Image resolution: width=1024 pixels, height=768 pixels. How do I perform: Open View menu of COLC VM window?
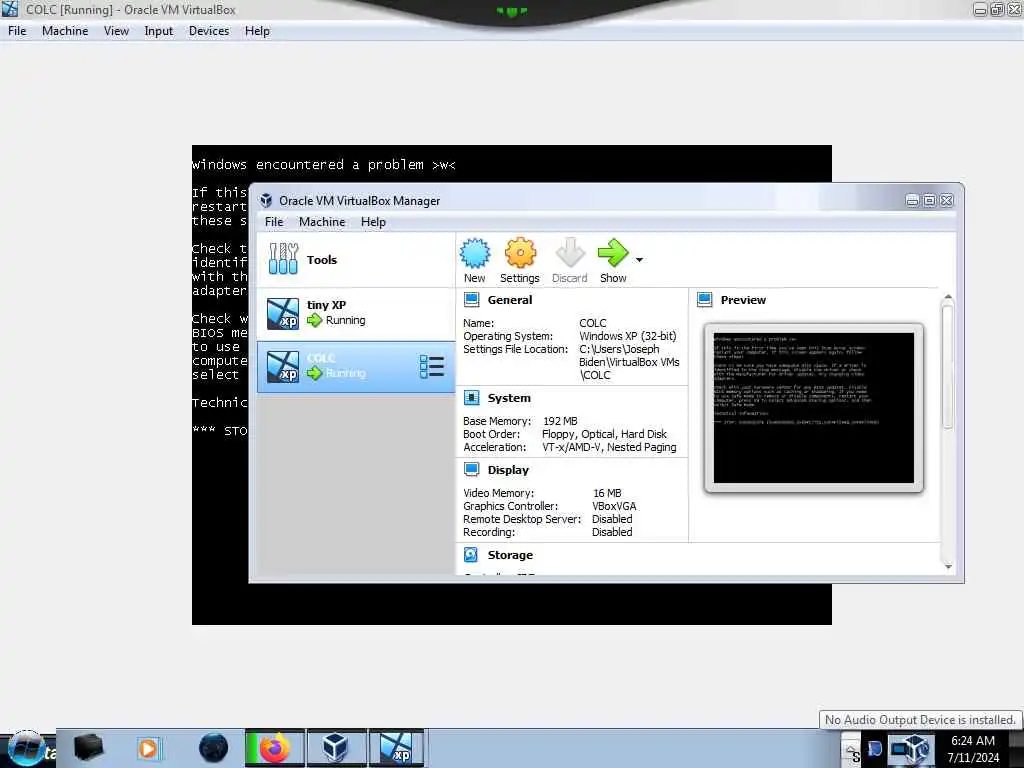(x=116, y=31)
